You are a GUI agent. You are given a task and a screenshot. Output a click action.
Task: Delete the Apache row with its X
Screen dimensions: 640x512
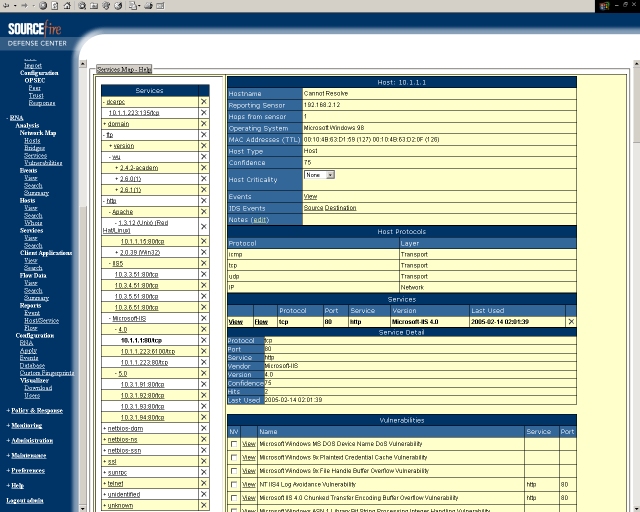204,212
